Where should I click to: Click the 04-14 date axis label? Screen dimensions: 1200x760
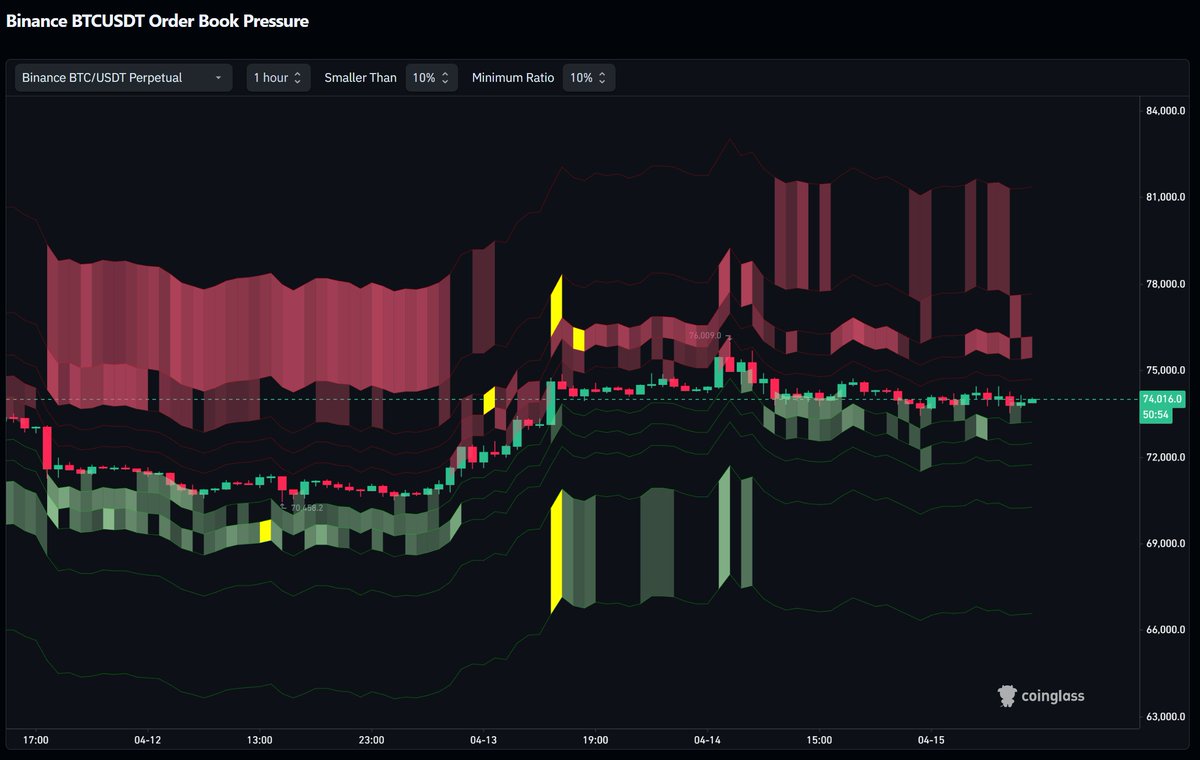point(707,741)
